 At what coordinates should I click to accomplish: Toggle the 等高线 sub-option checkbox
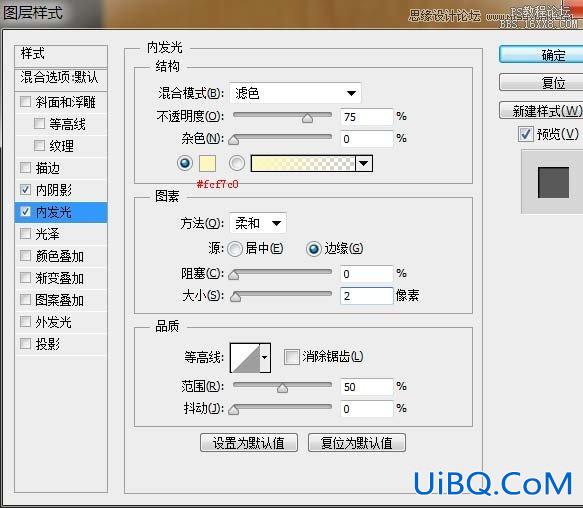[39, 123]
